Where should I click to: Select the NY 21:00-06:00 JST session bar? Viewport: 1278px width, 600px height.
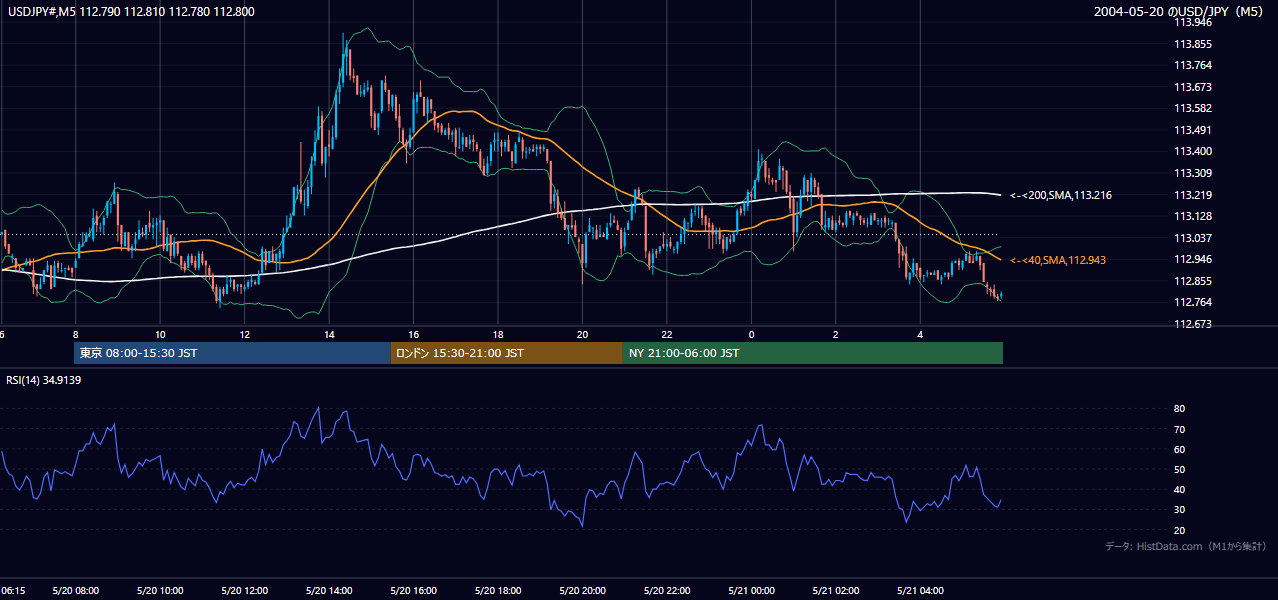click(813, 353)
